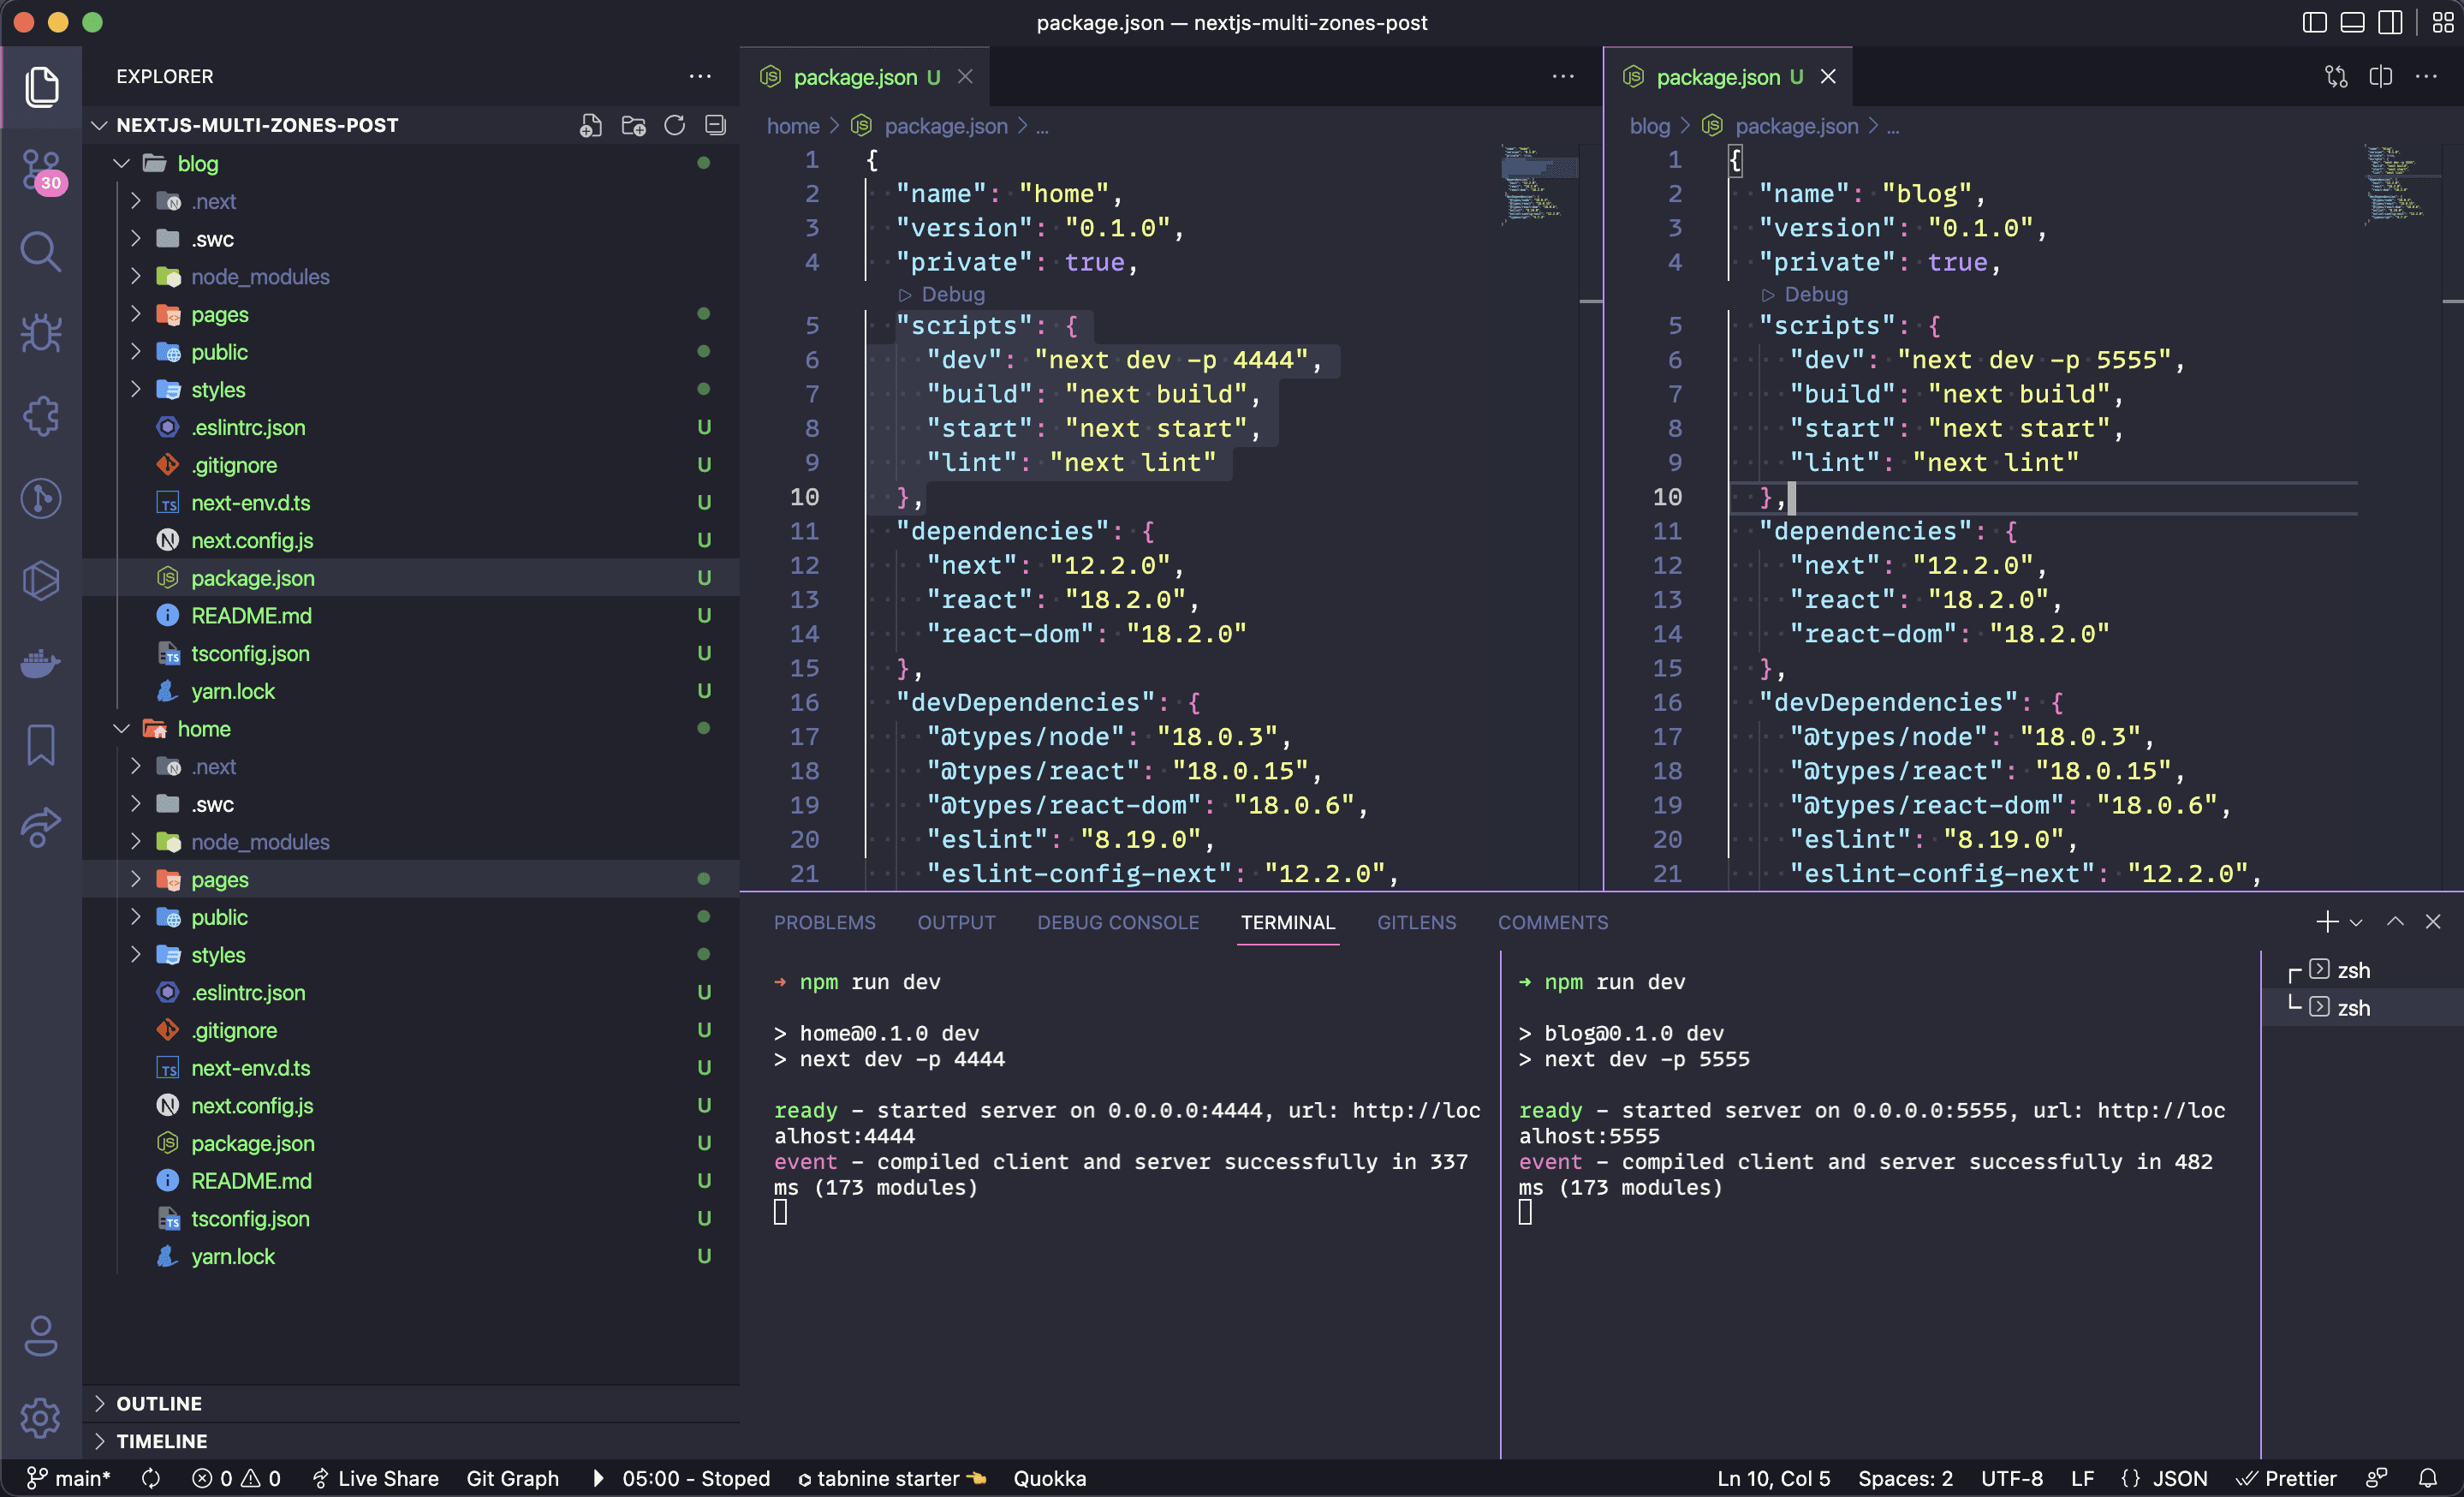The height and width of the screenshot is (1497, 2464).
Task: Refresh the Explorer file tree
Action: point(674,125)
